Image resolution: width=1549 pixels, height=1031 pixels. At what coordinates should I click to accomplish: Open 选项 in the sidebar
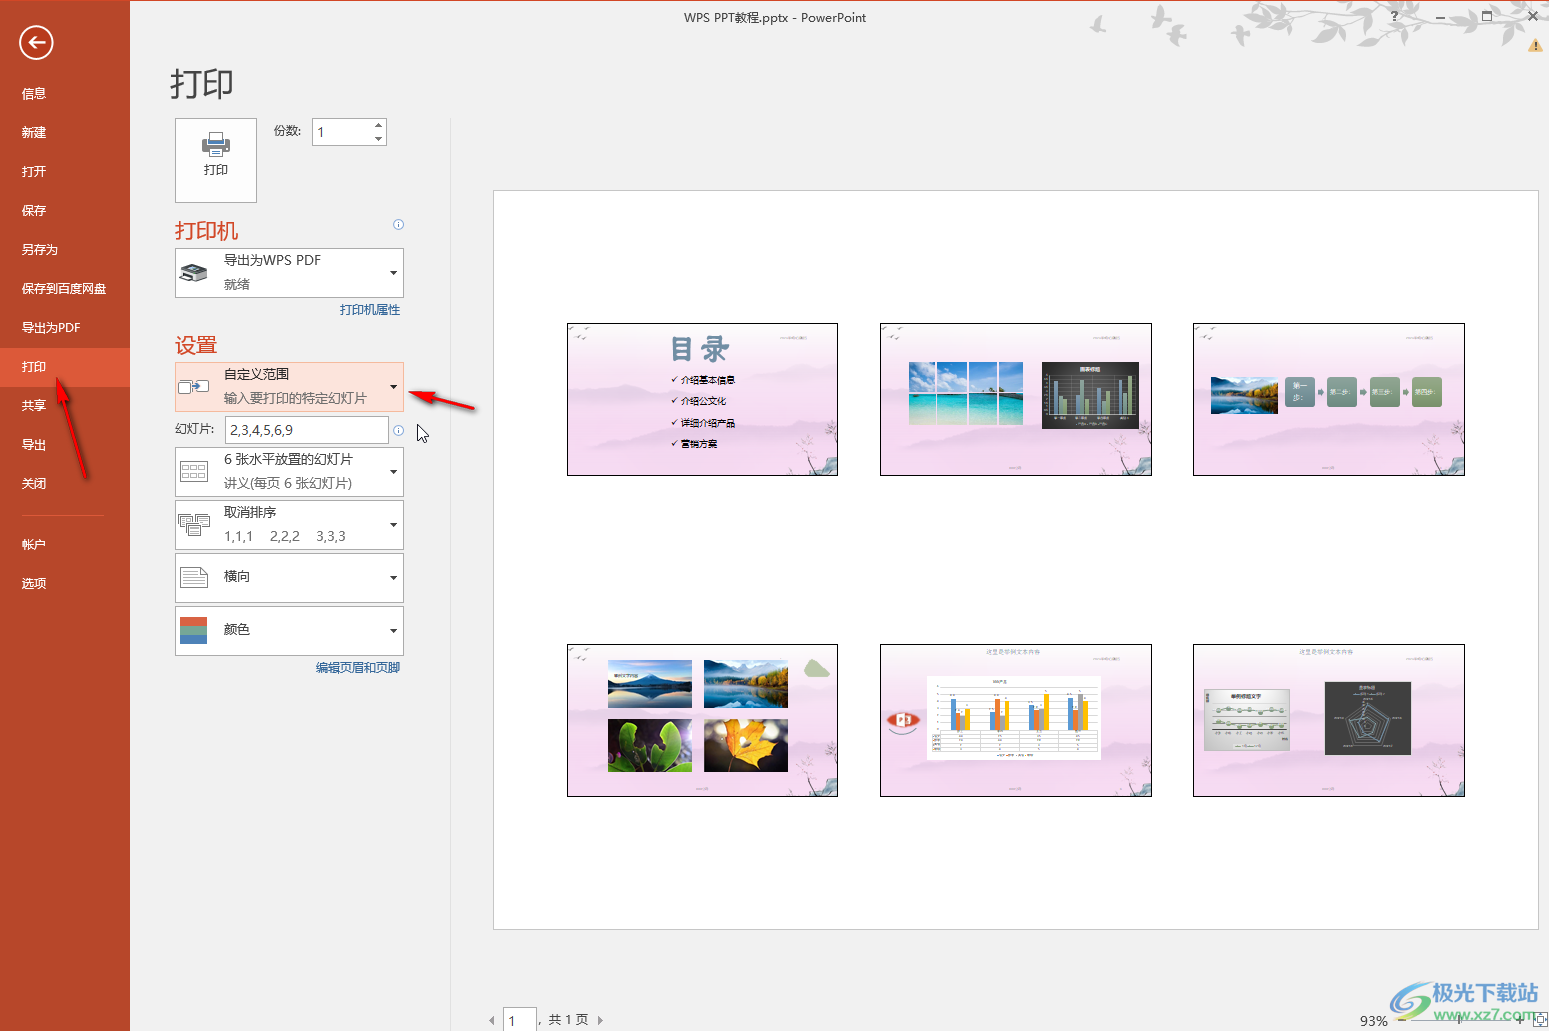(65, 583)
